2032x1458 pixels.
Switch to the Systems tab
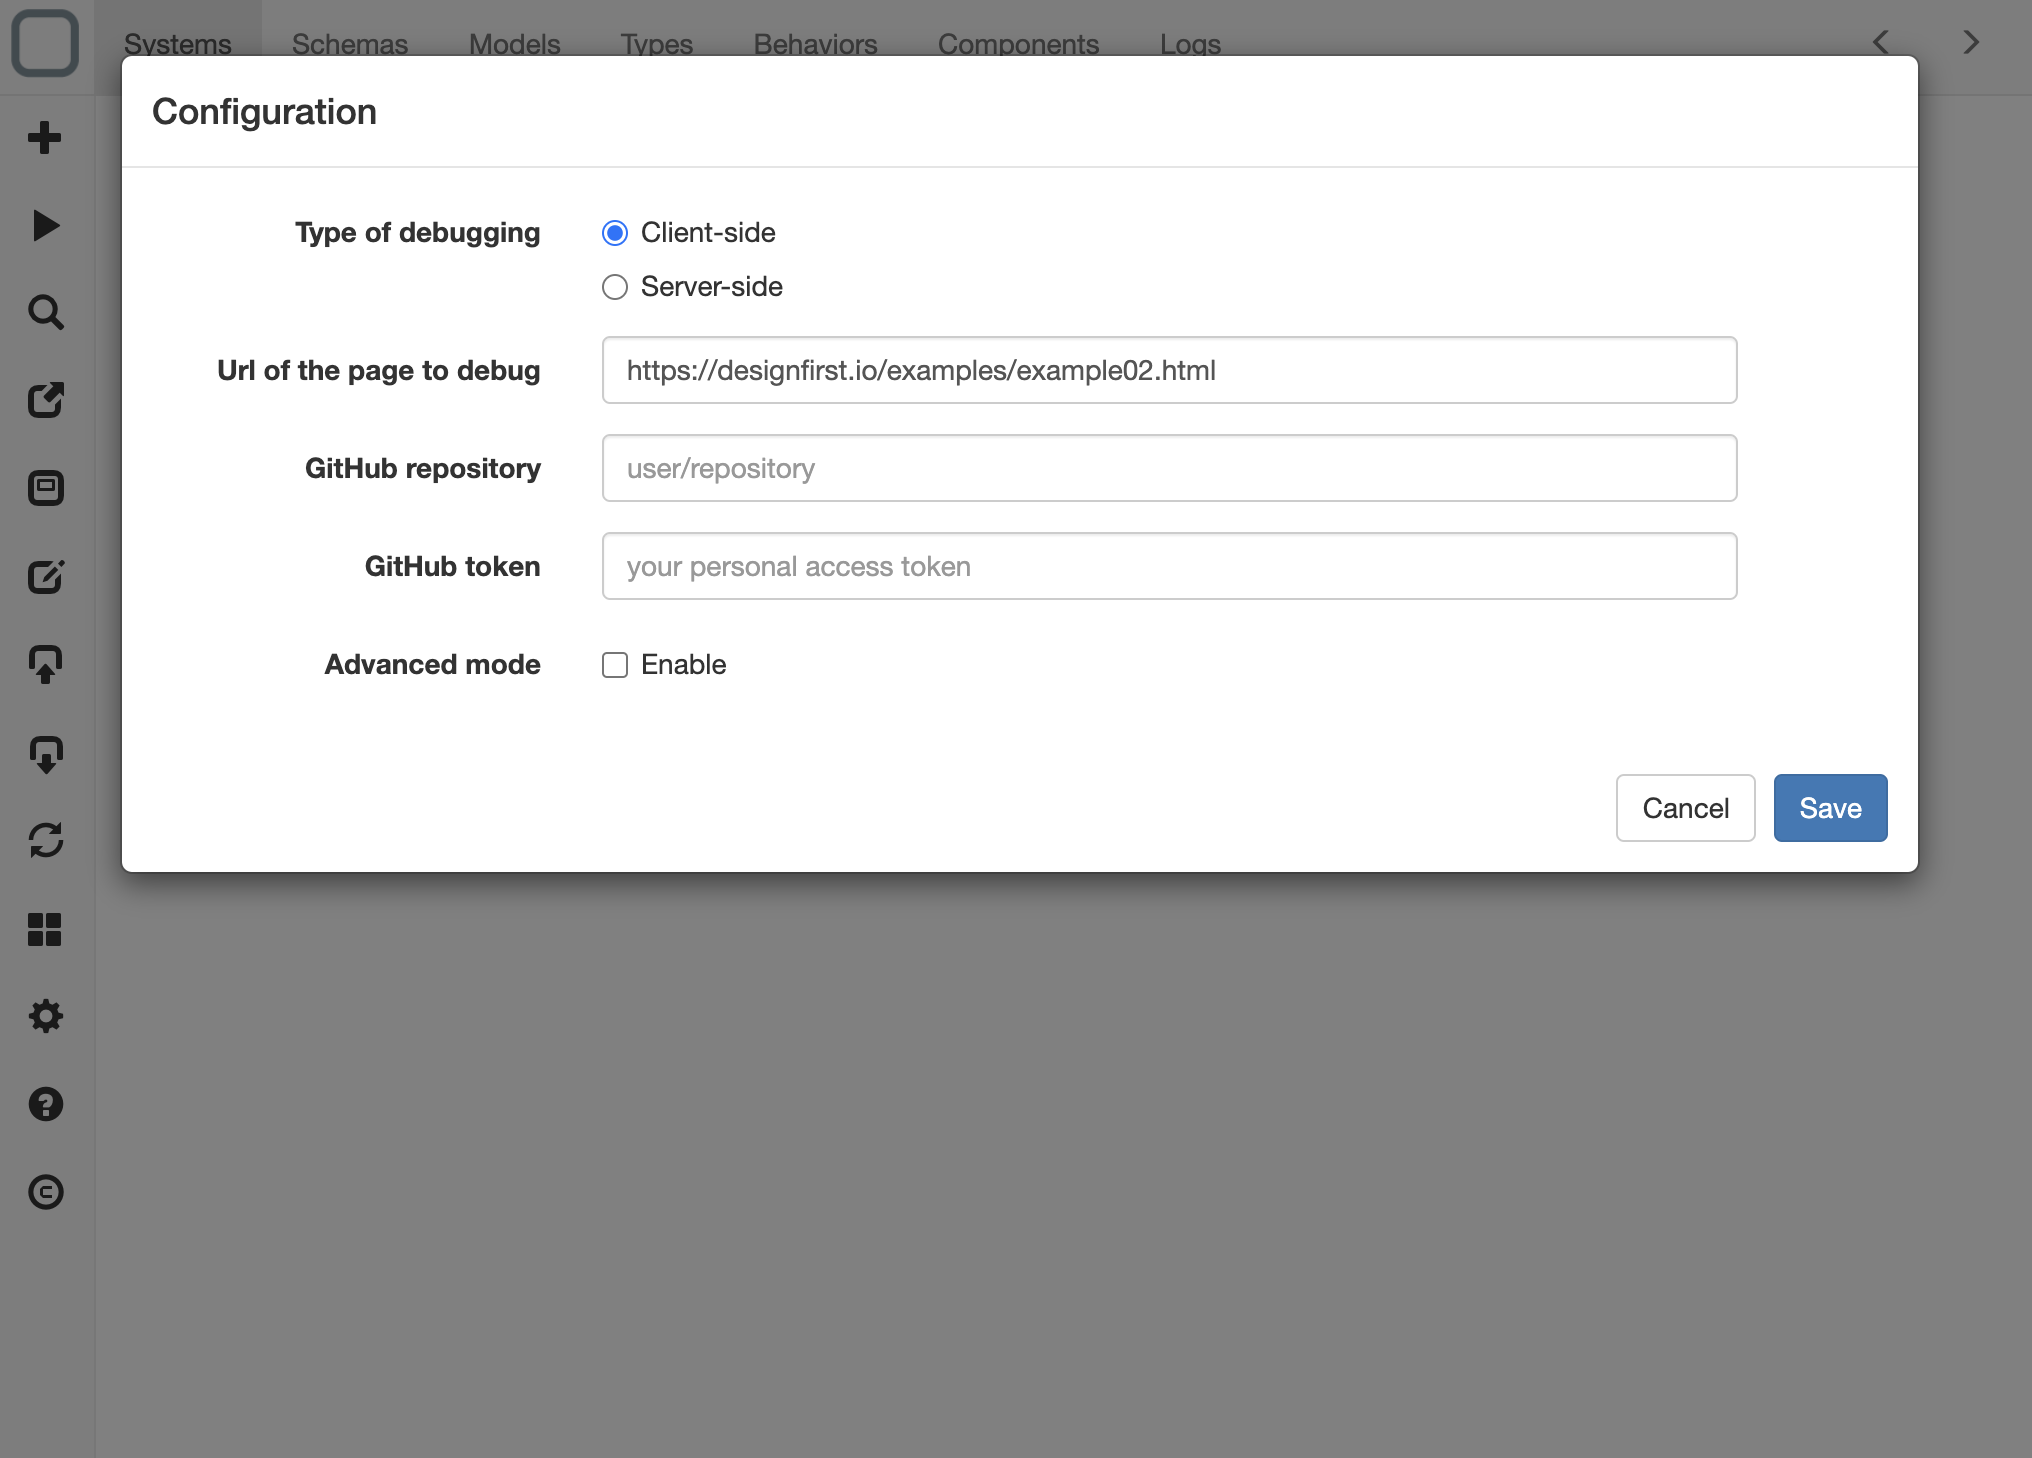[178, 44]
